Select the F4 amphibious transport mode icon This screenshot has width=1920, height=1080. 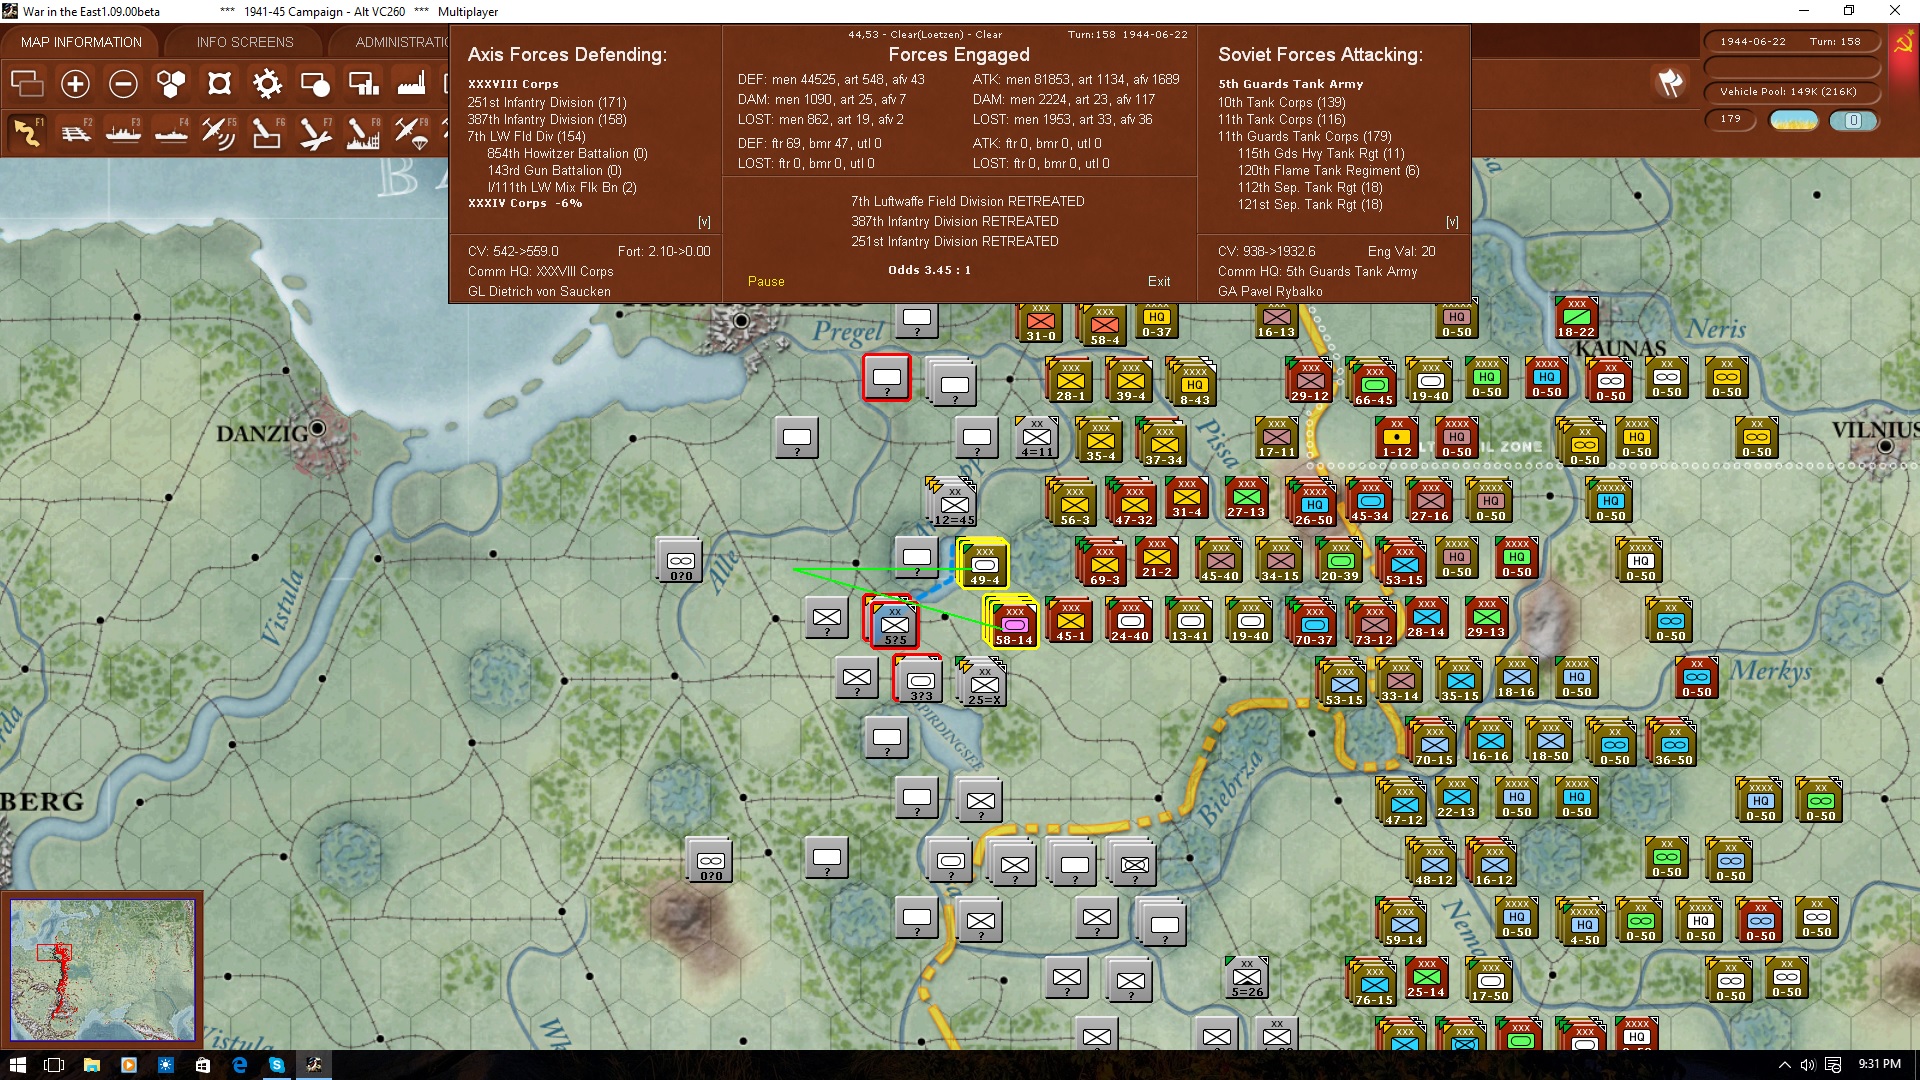click(x=171, y=132)
